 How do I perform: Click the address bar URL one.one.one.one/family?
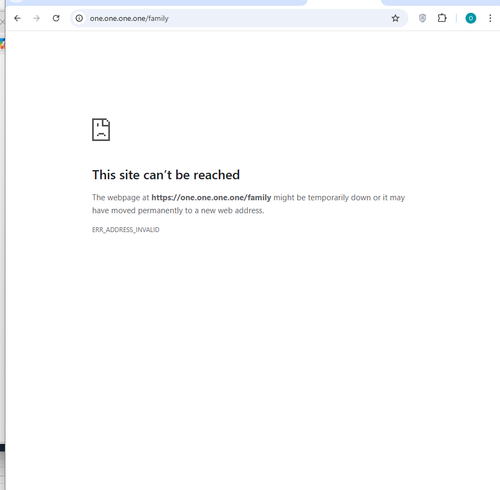[129, 19]
